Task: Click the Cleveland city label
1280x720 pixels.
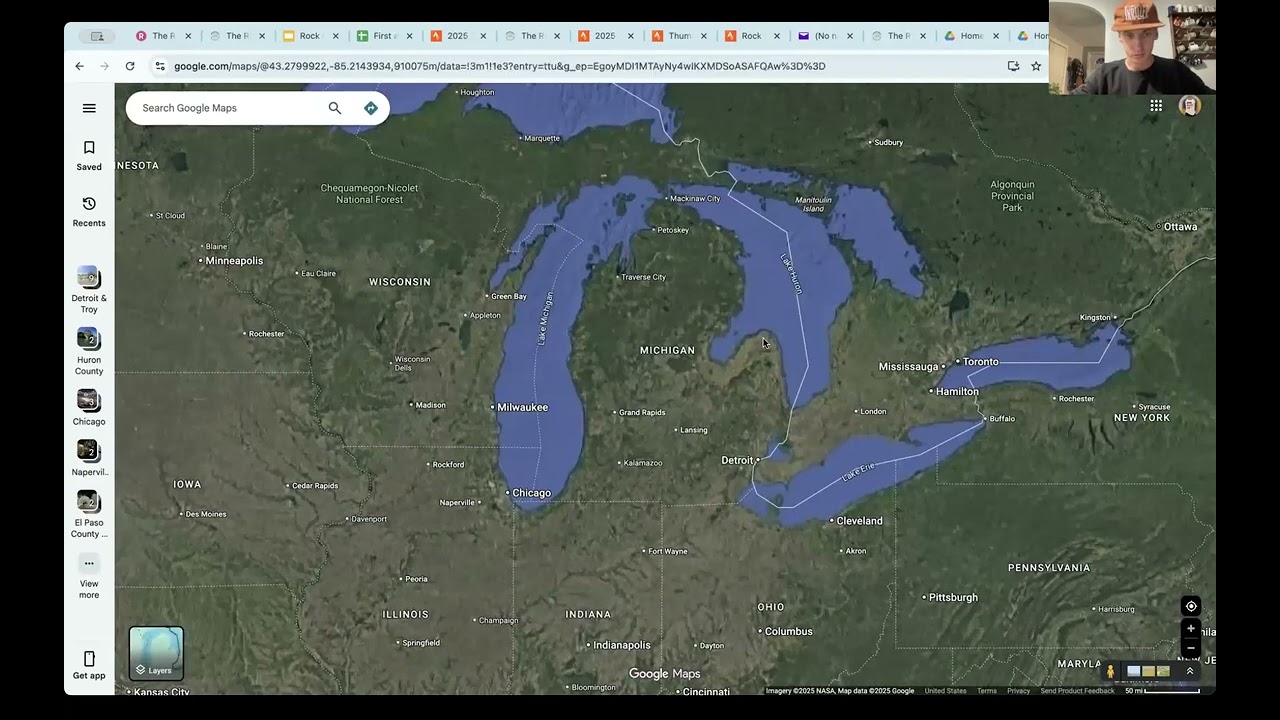Action: (859, 521)
